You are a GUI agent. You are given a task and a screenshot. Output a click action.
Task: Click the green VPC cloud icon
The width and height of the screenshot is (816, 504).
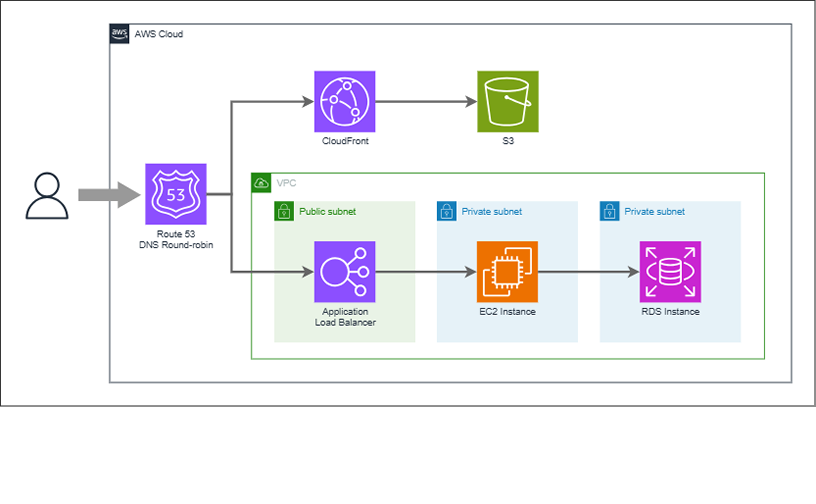click(x=261, y=183)
